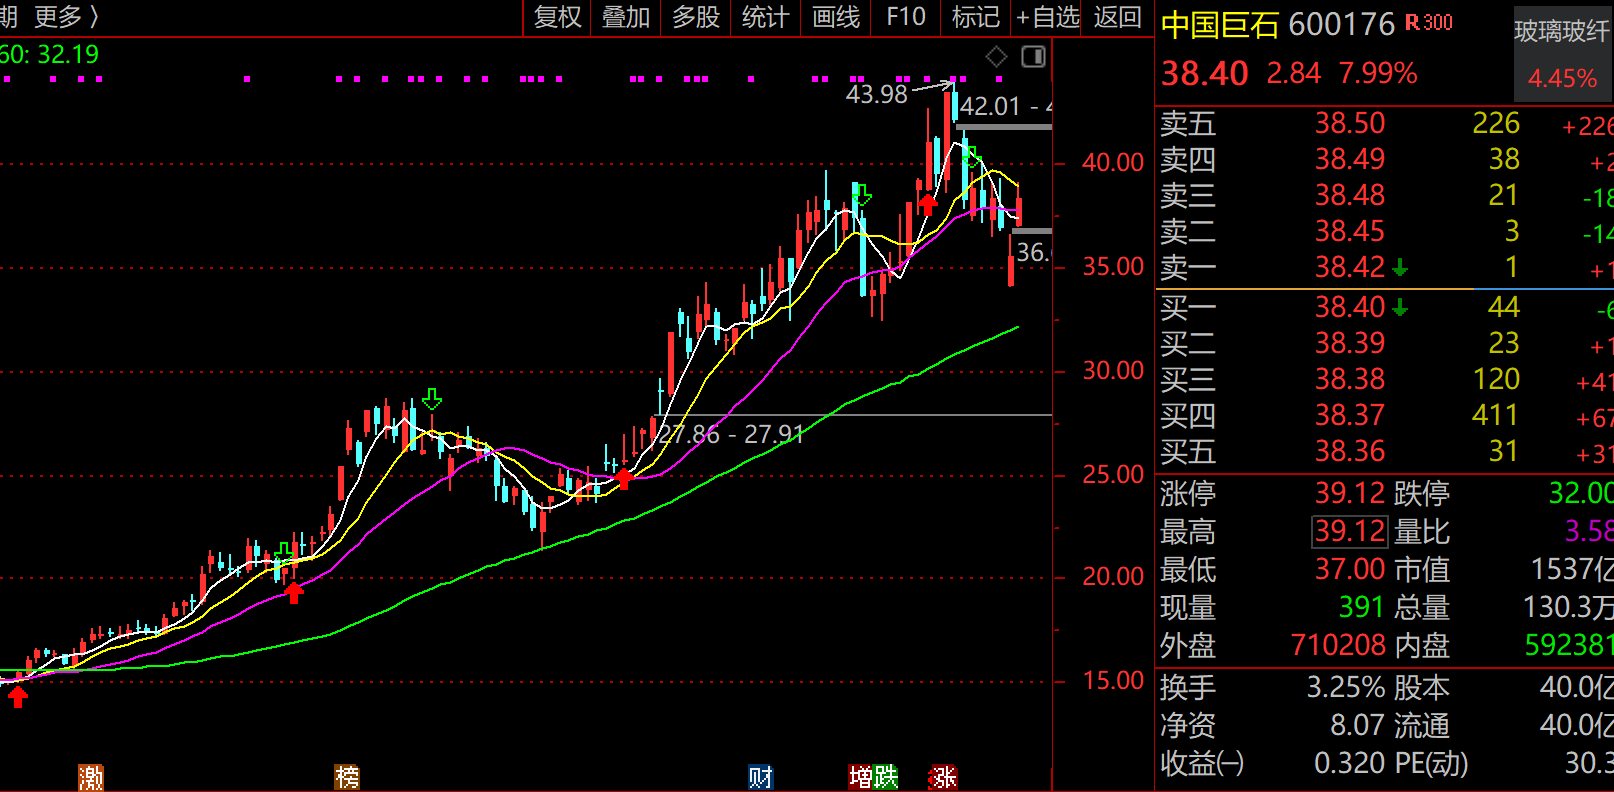Click the 60: 32.19 moving average readout
This screenshot has width=1614, height=792.
point(50,54)
